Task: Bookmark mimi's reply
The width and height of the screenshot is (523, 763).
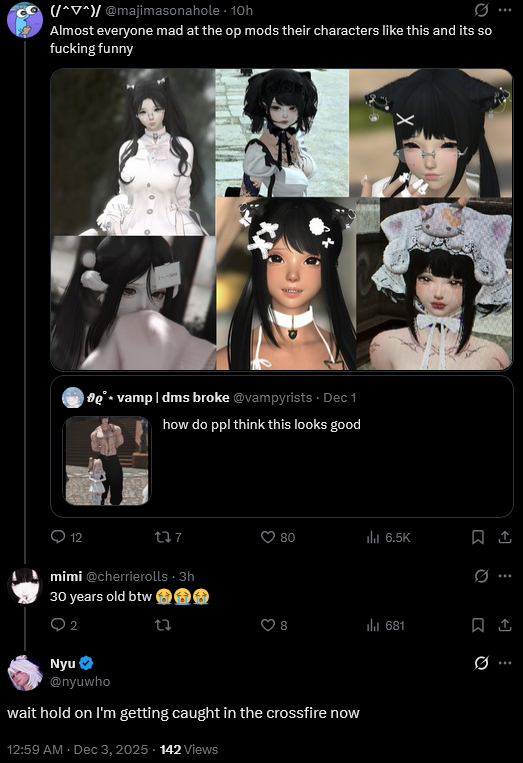Action: [478, 625]
